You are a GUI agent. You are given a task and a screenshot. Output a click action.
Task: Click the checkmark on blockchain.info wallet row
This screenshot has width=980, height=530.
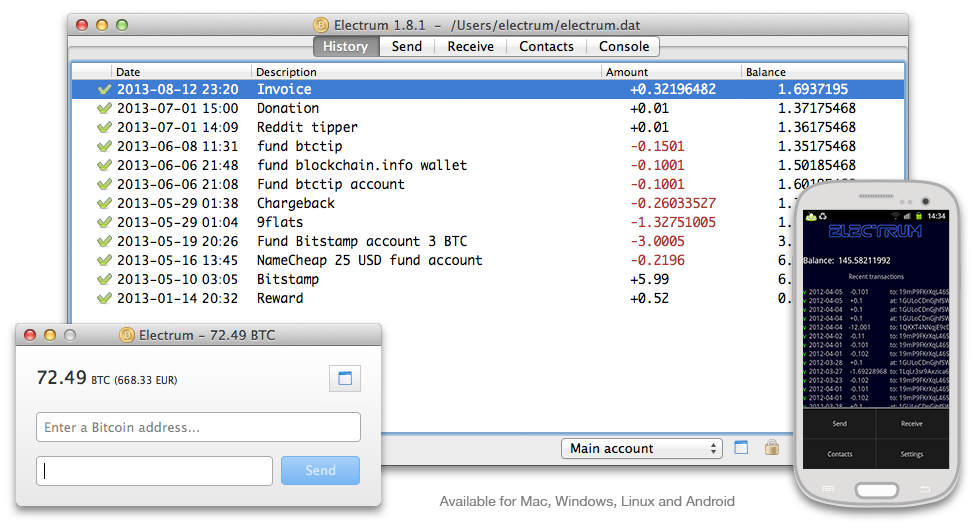(104, 165)
